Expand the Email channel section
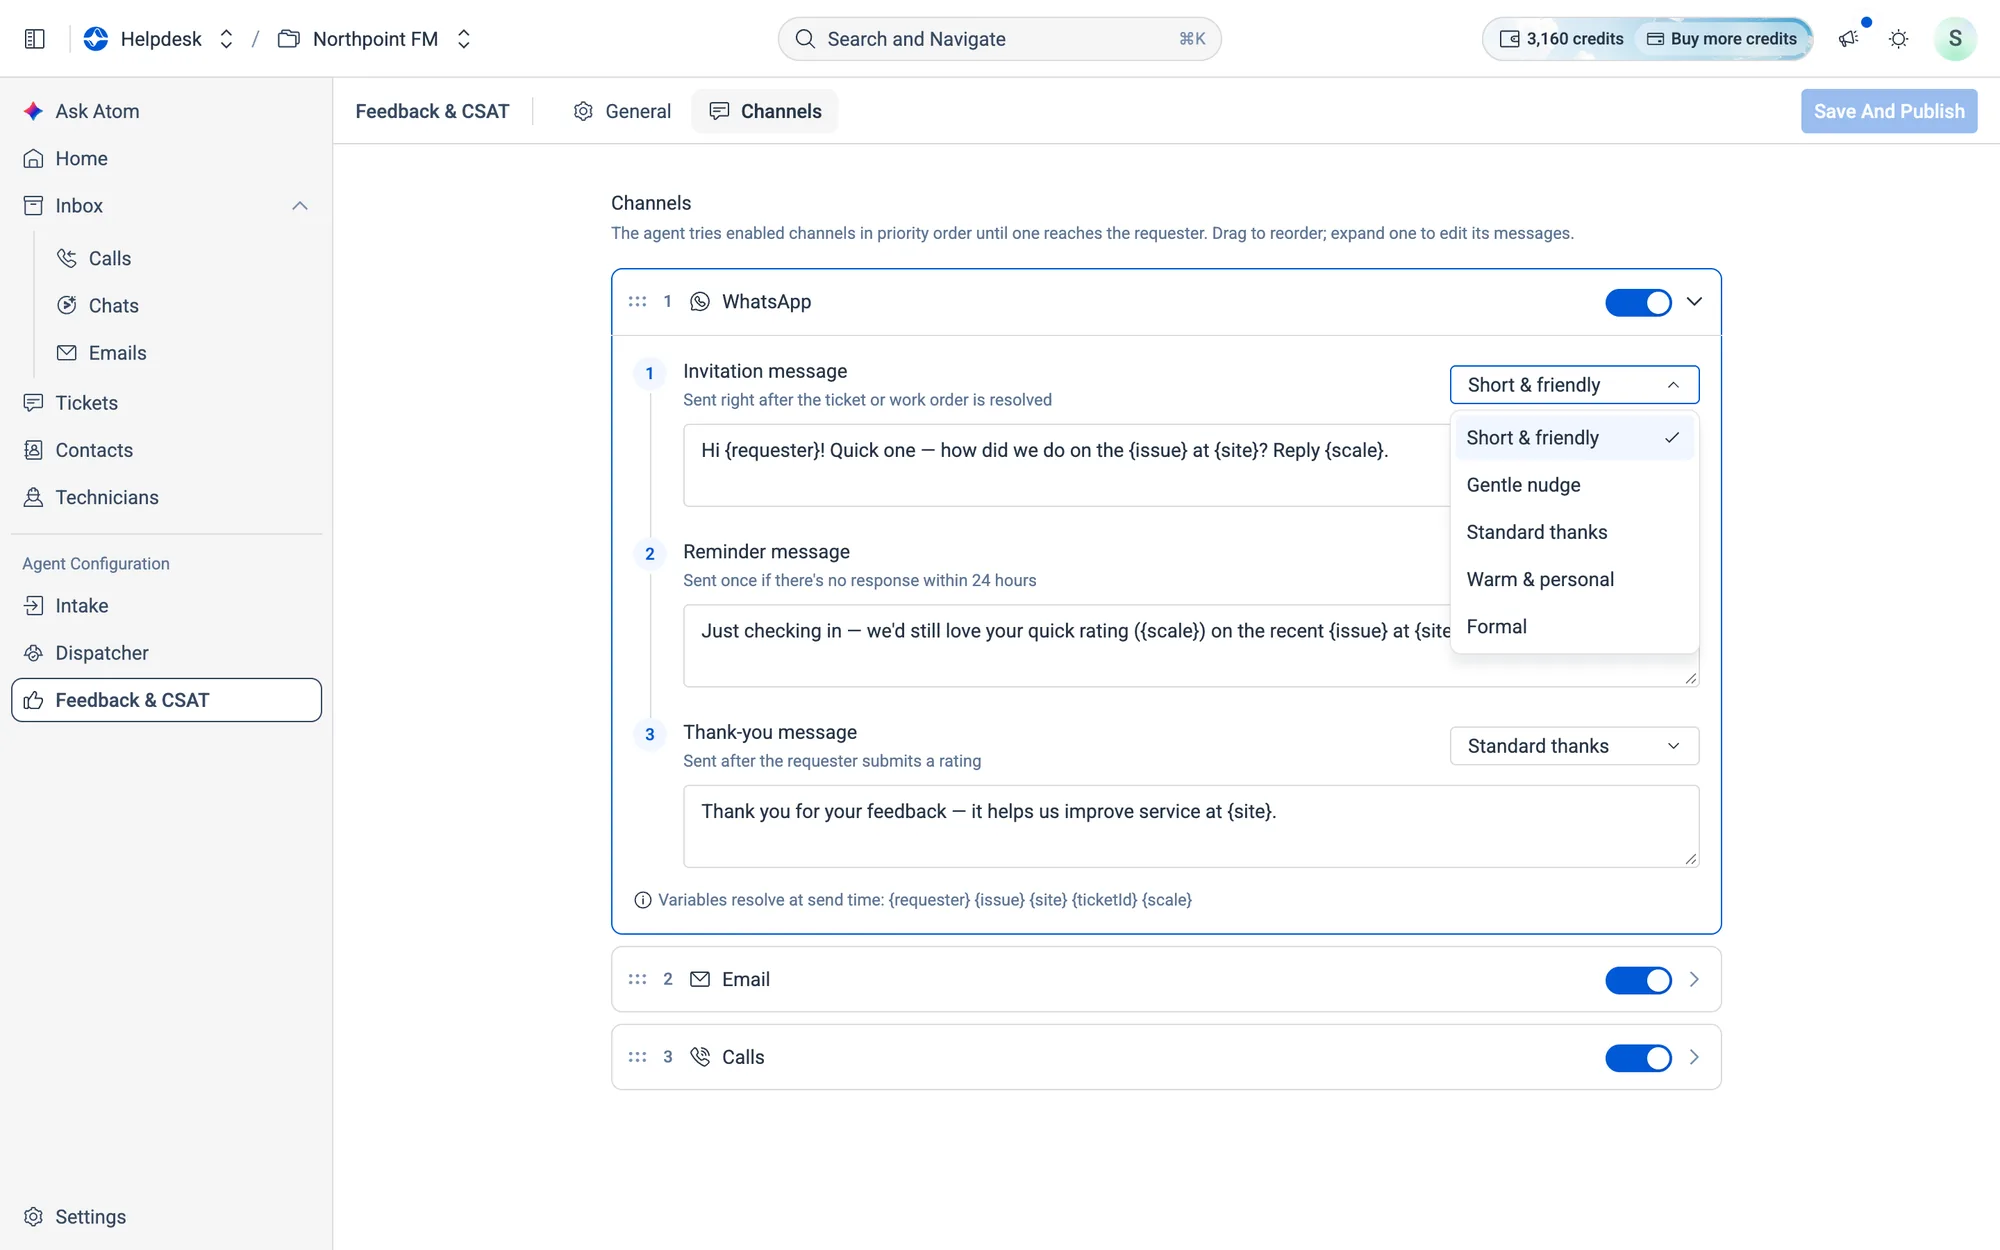The image size is (2000, 1250). tap(1694, 979)
